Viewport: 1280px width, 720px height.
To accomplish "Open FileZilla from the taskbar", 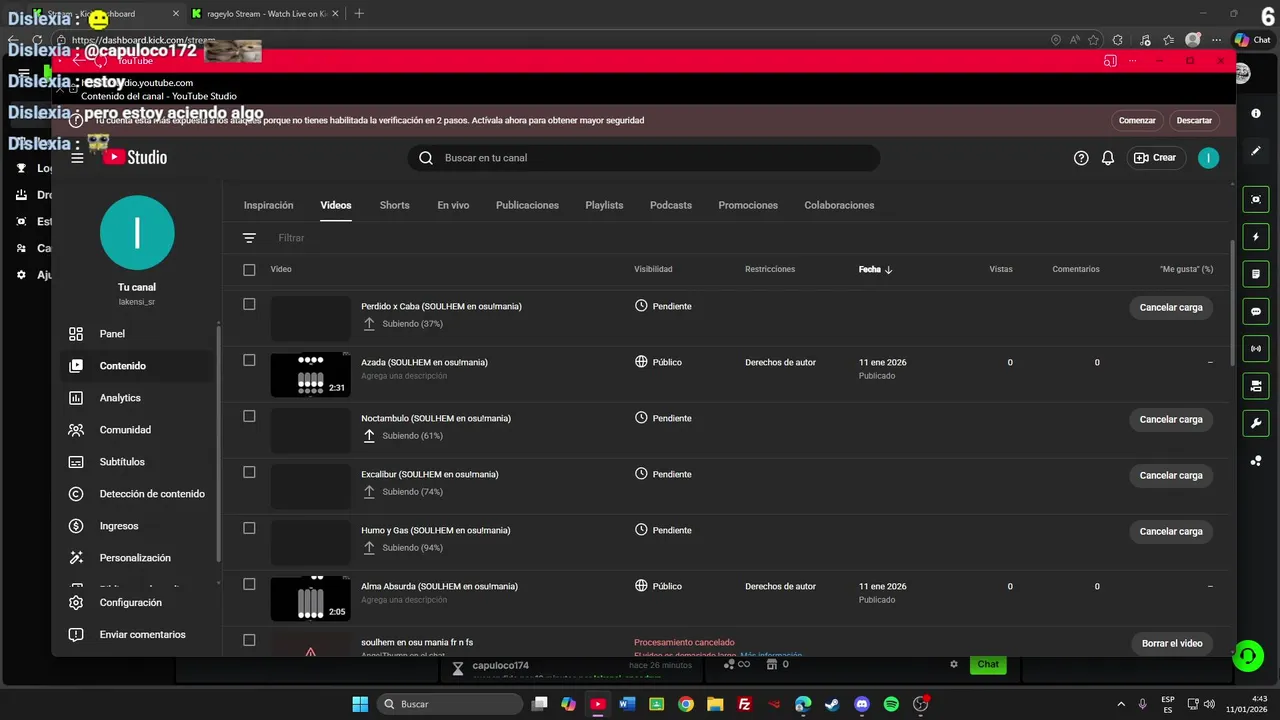I will coord(744,704).
